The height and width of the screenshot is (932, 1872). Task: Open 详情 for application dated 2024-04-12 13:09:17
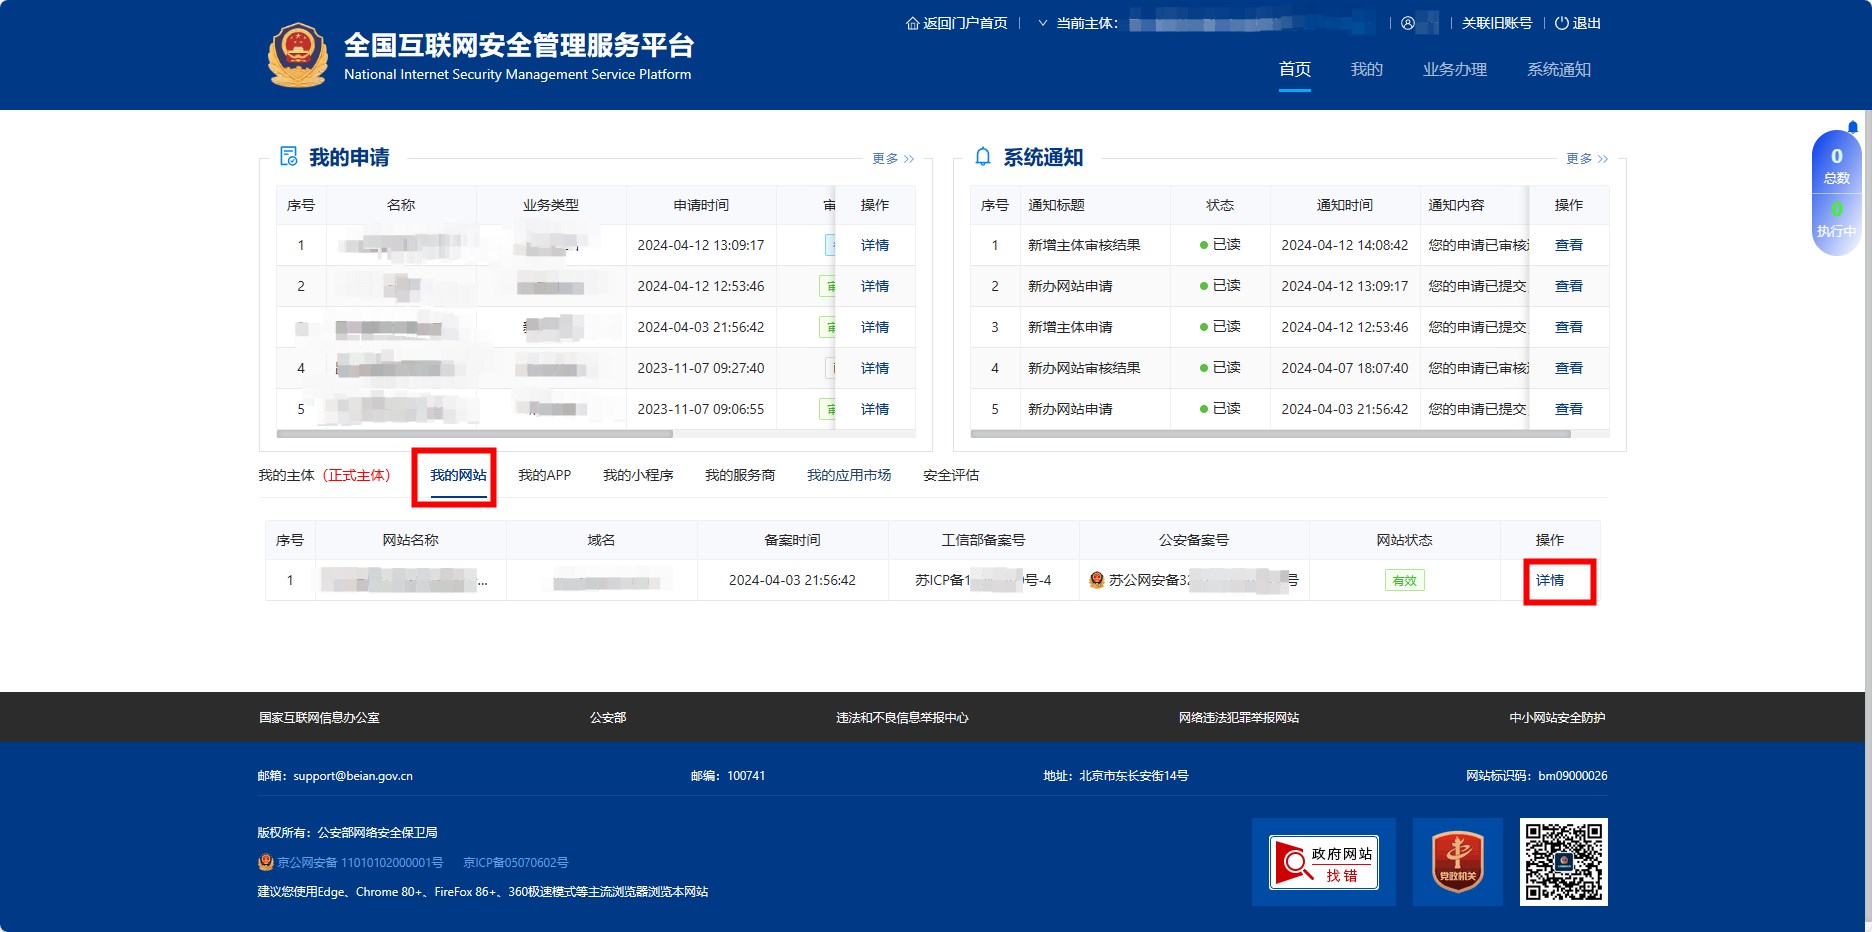click(x=875, y=245)
